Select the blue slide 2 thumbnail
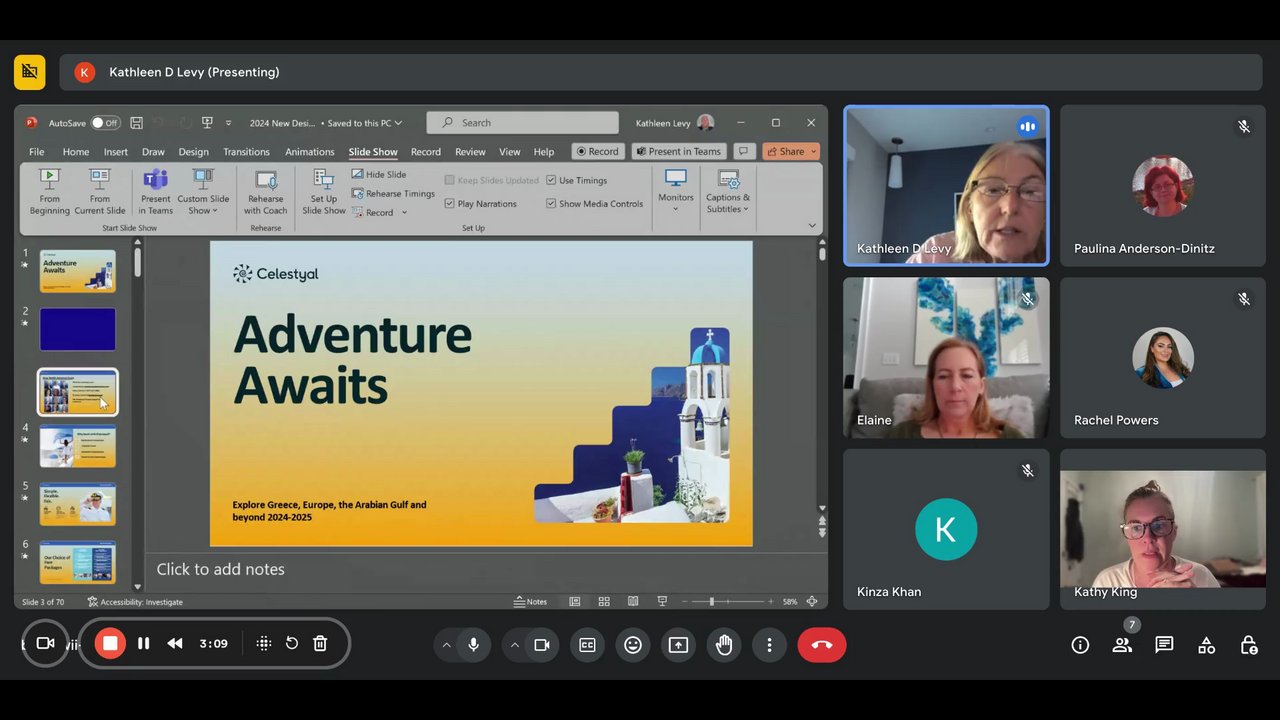 [78, 329]
